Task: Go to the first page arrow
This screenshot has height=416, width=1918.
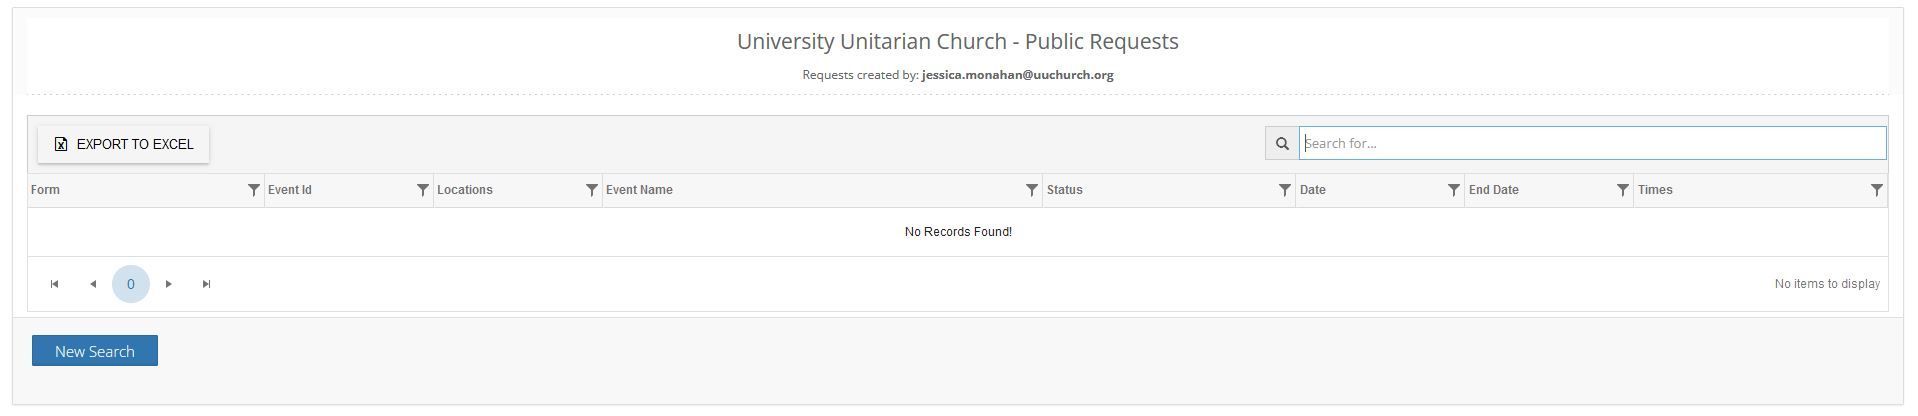Action: (x=55, y=284)
